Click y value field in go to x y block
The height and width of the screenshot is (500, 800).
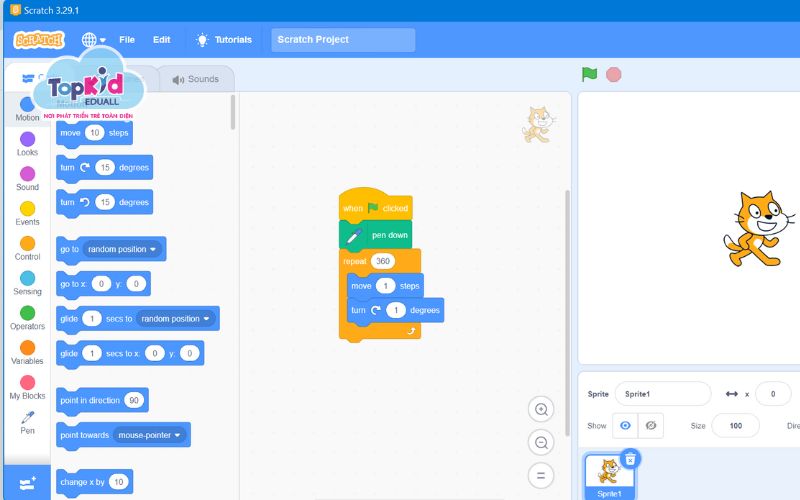coord(136,284)
